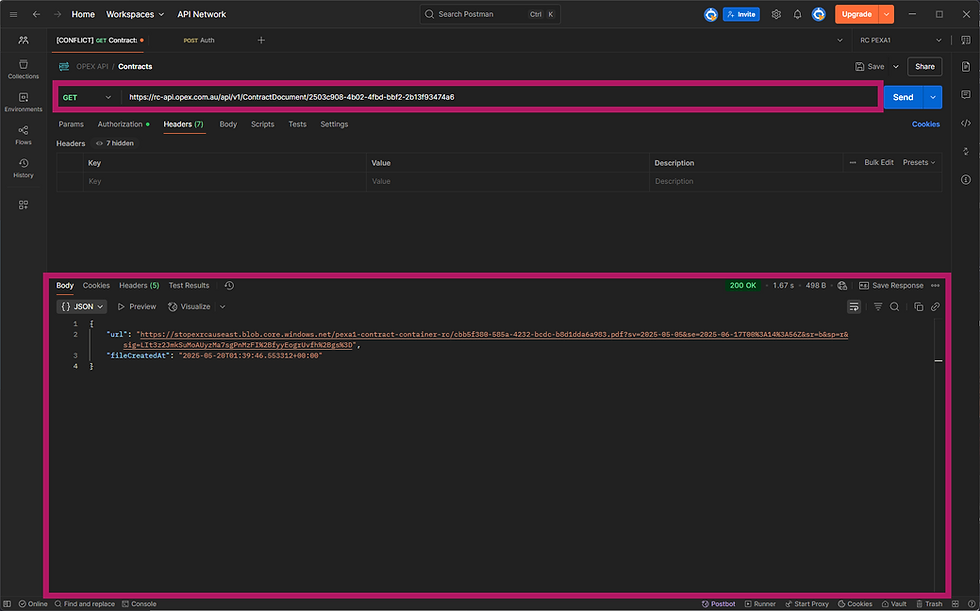This screenshot has width=980, height=611.
Task: Open the JSON format dropdown
Action: tap(82, 307)
